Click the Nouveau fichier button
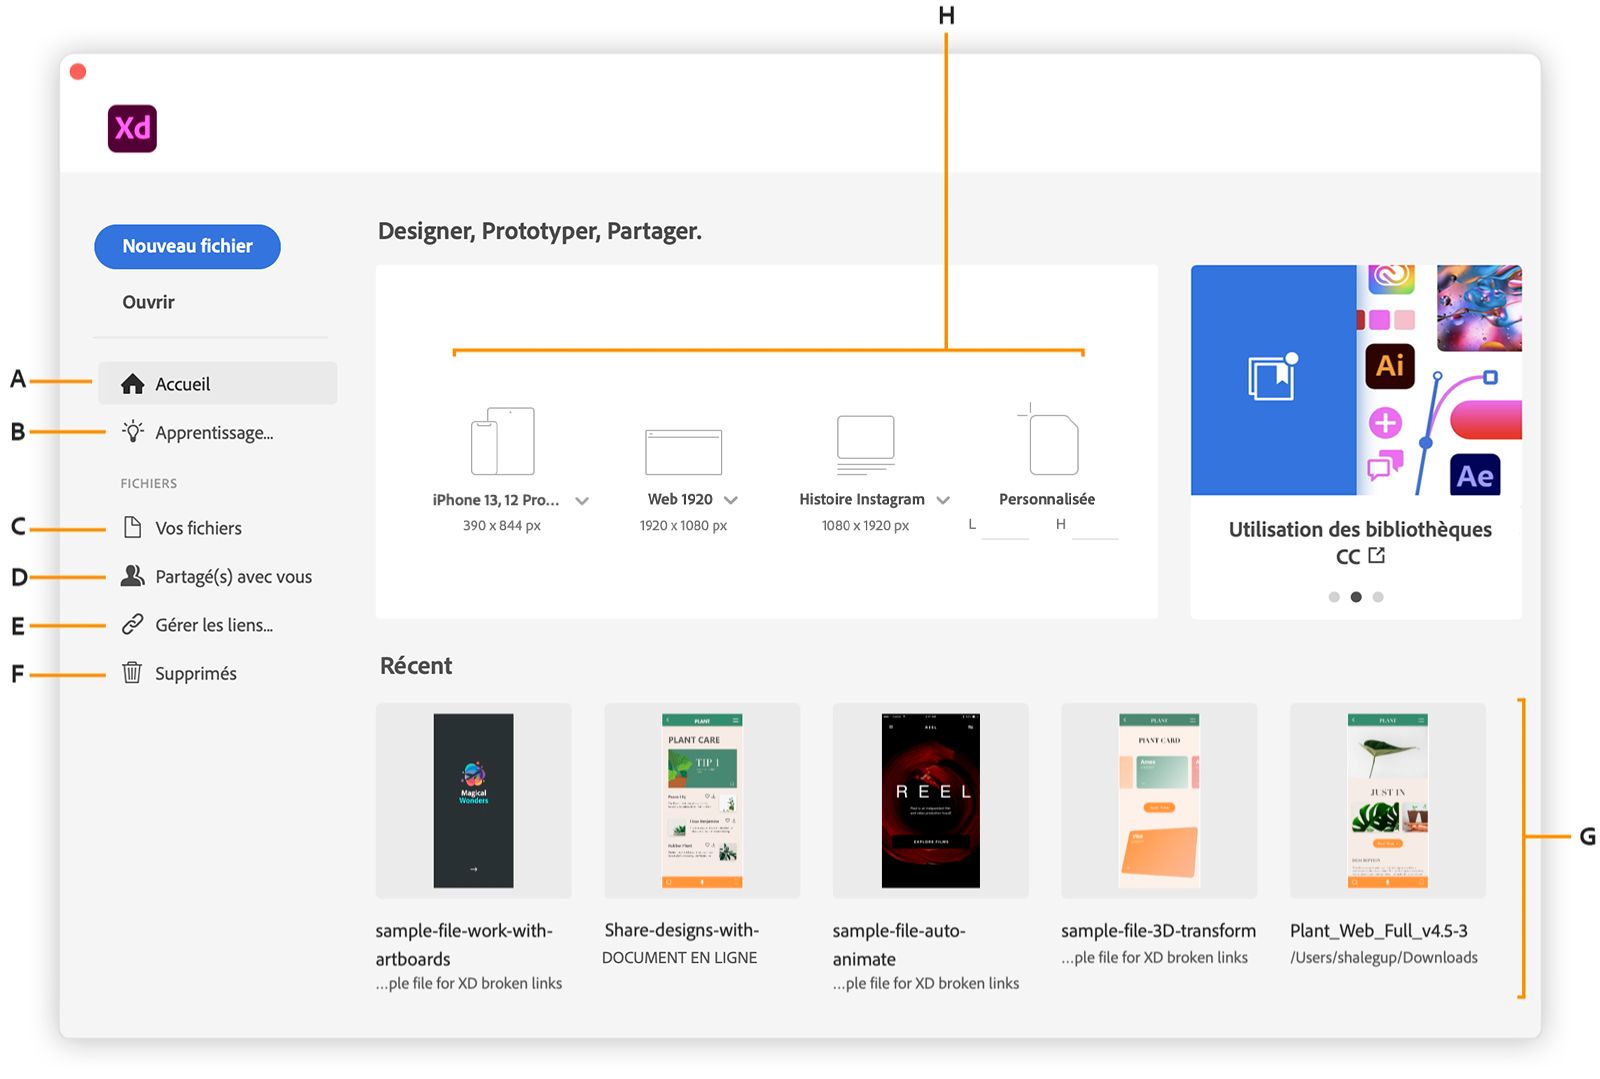Image resolution: width=1600 pixels, height=1079 pixels. pyautogui.click(x=187, y=246)
